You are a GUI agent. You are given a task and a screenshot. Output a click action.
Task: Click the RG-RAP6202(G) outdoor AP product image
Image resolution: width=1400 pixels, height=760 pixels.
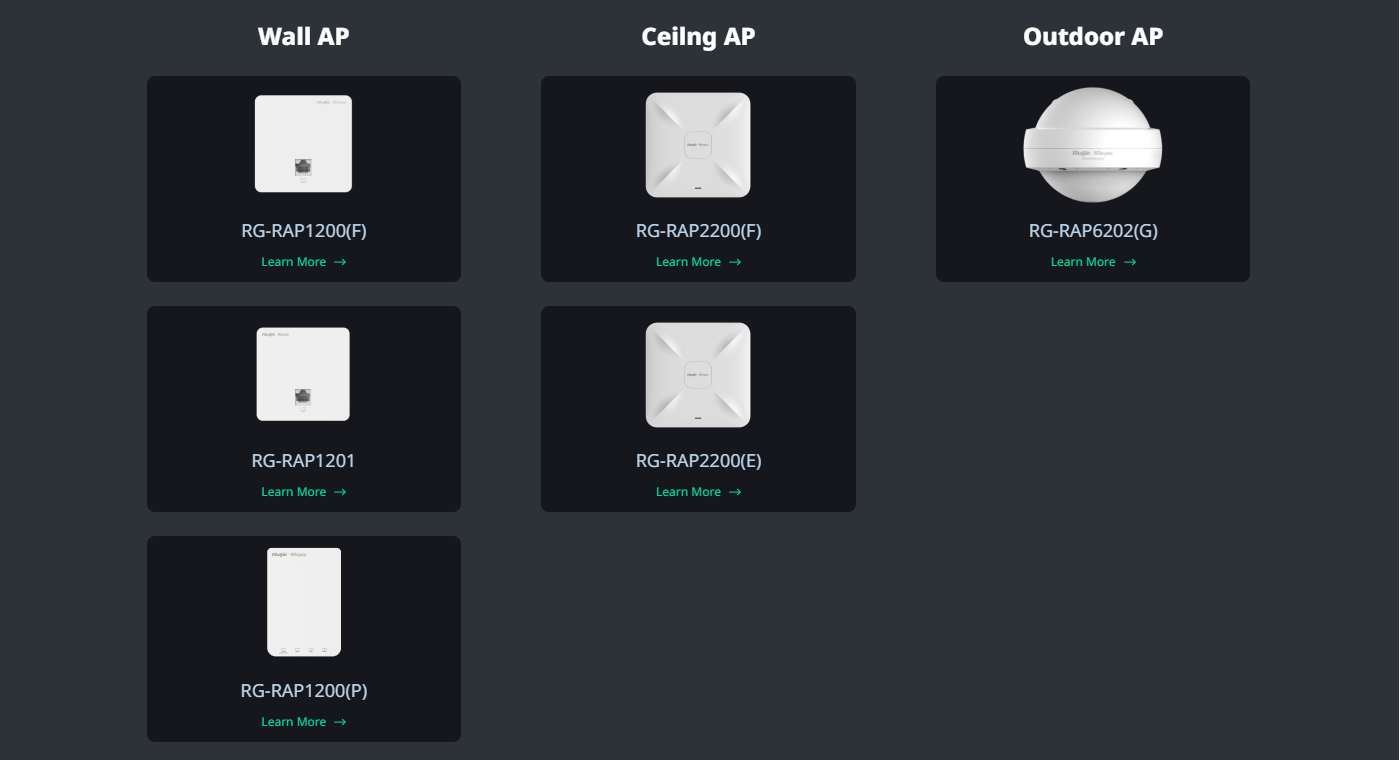[1093, 145]
